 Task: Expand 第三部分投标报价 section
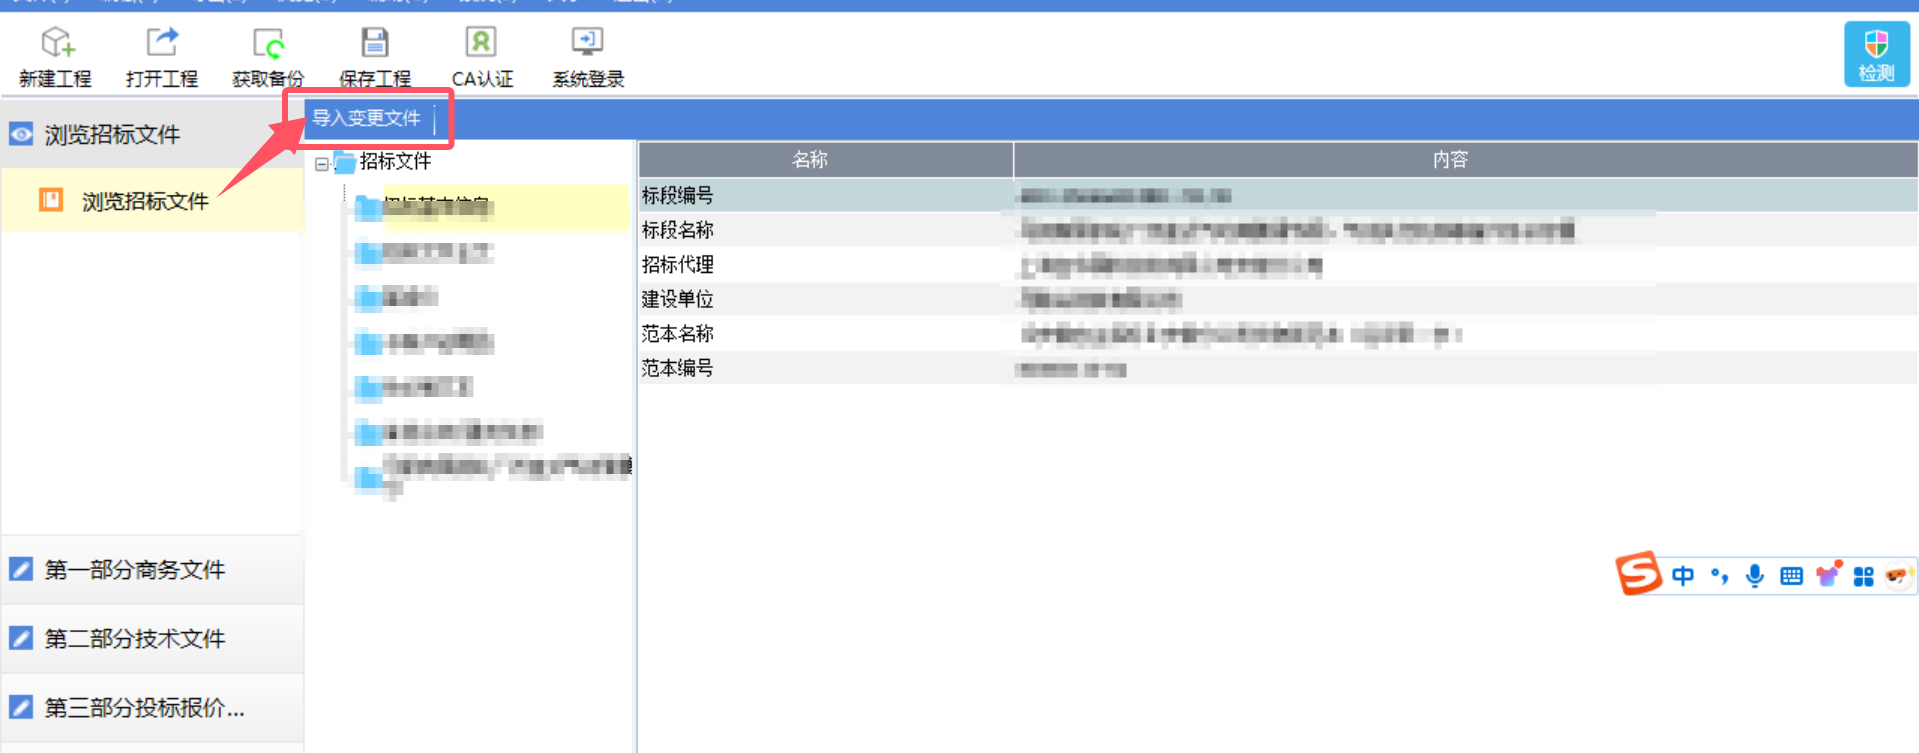(144, 708)
